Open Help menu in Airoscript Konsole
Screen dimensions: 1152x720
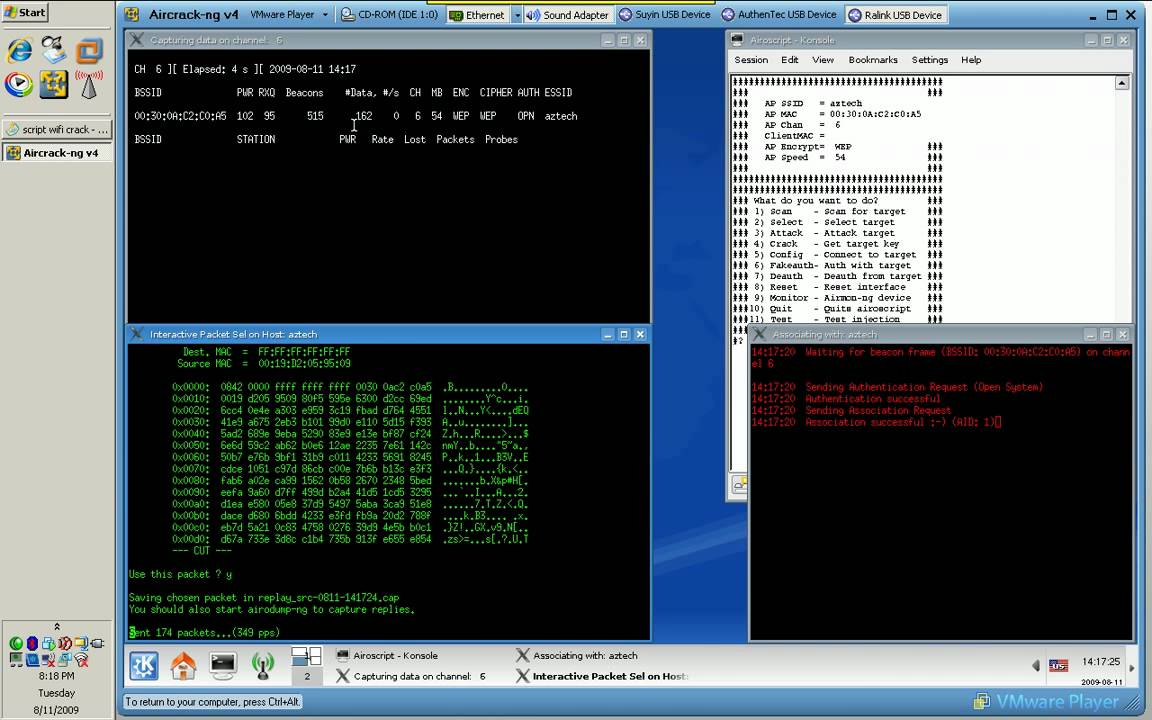click(x=971, y=60)
